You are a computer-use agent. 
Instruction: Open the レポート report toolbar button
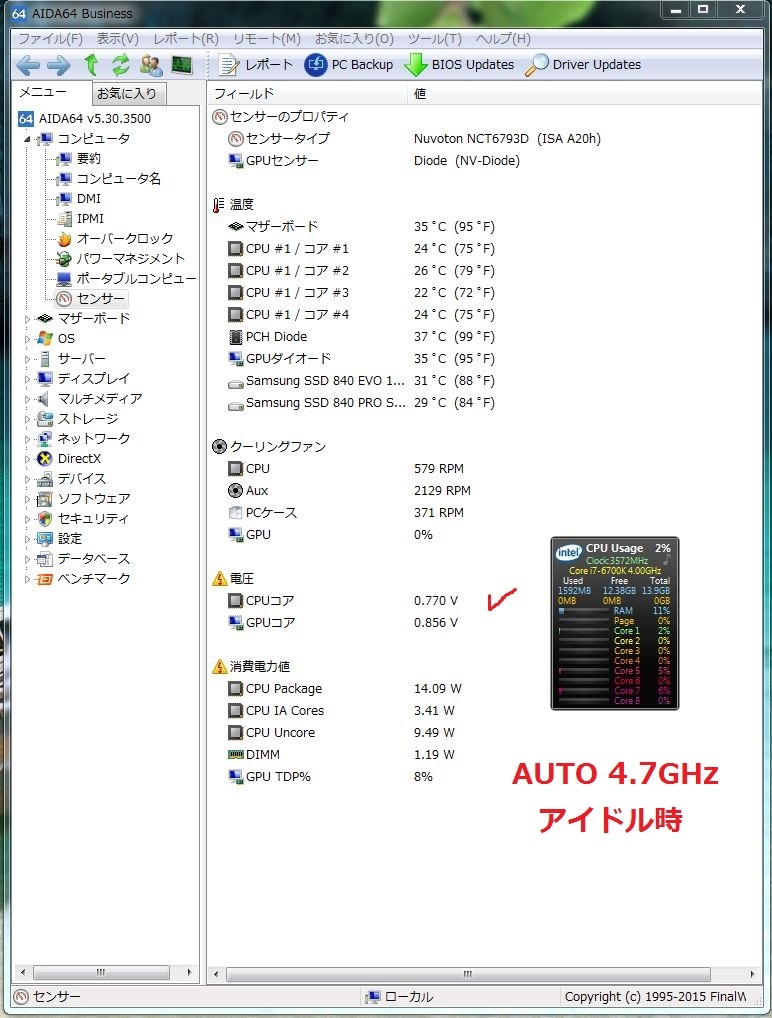[256, 65]
